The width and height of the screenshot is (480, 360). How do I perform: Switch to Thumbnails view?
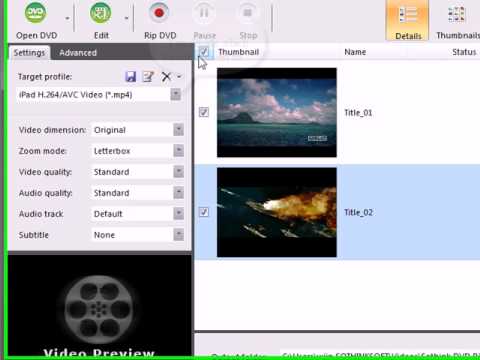pos(457,20)
